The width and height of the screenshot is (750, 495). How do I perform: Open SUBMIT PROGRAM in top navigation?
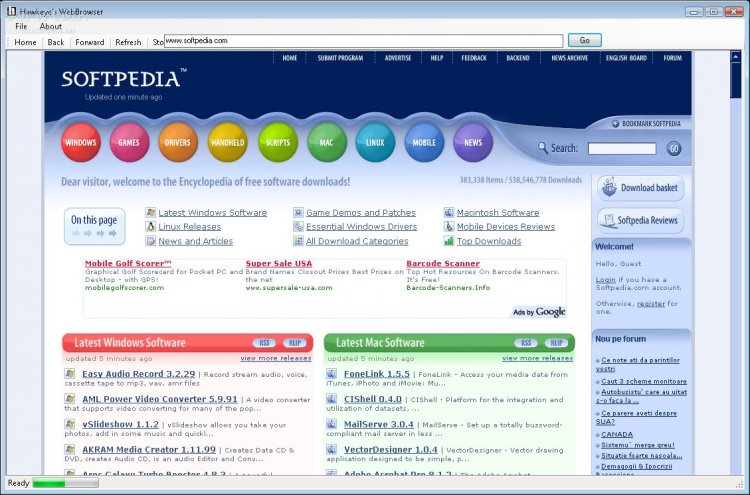340,58
